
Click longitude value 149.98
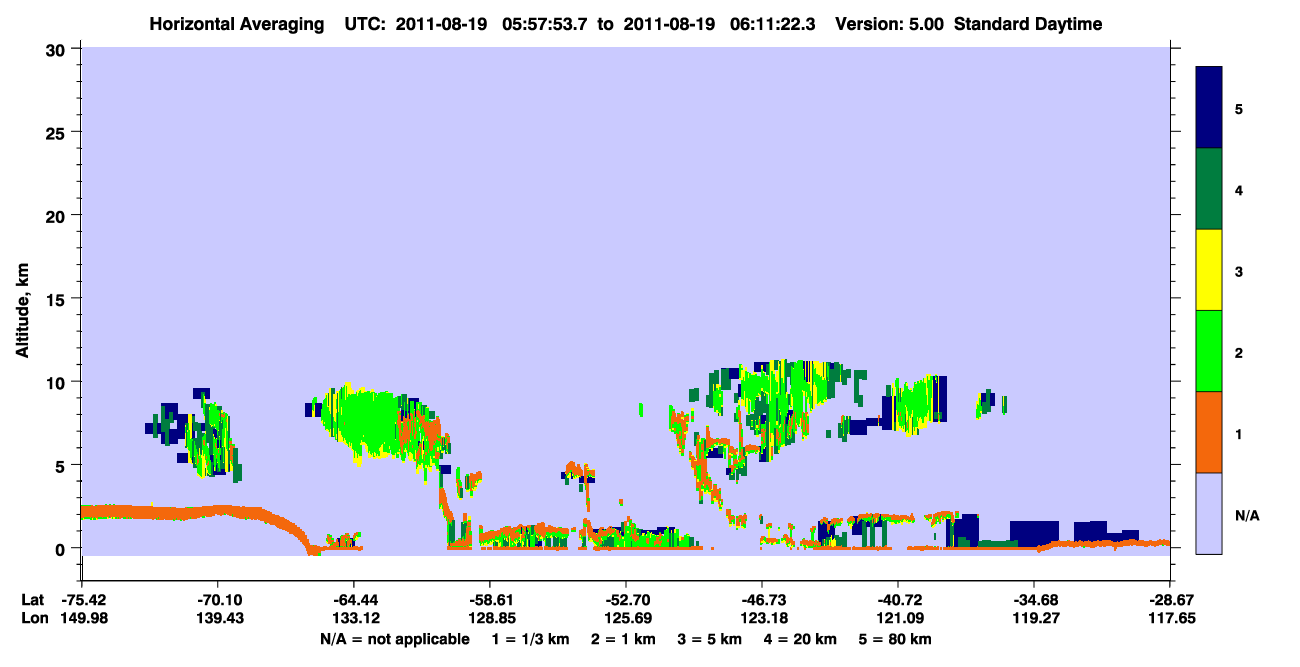(x=81, y=618)
